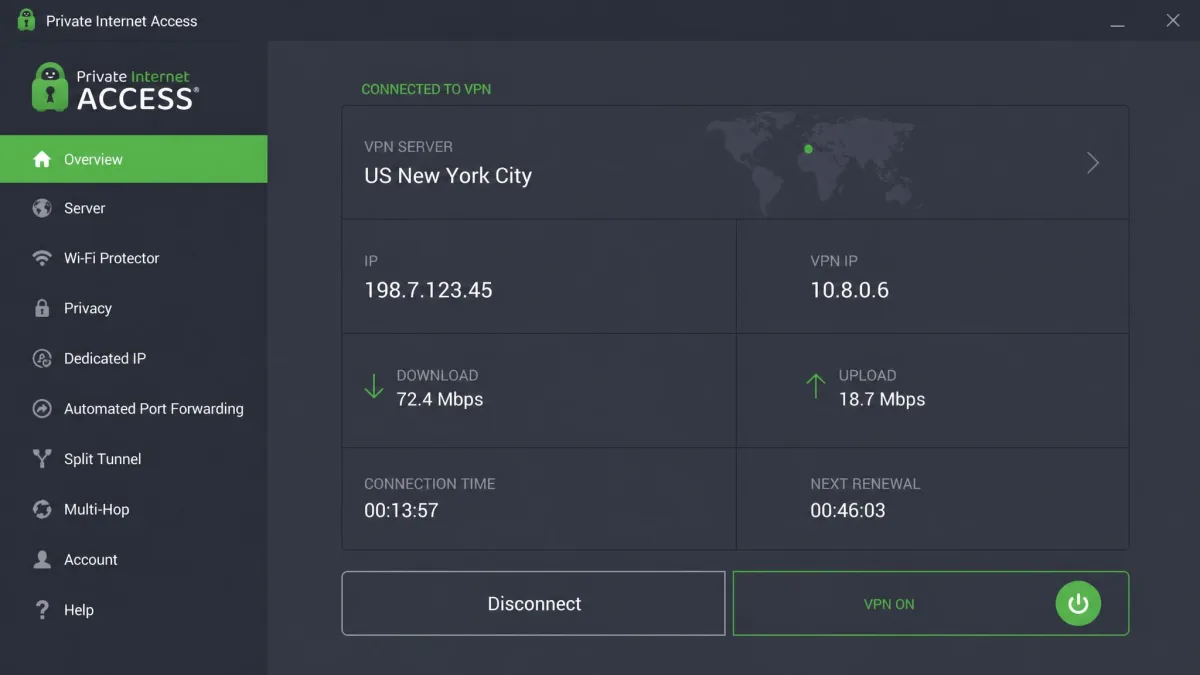The image size is (1200, 675).
Task: Click the IP address 198.7.123.45
Action: (428, 290)
